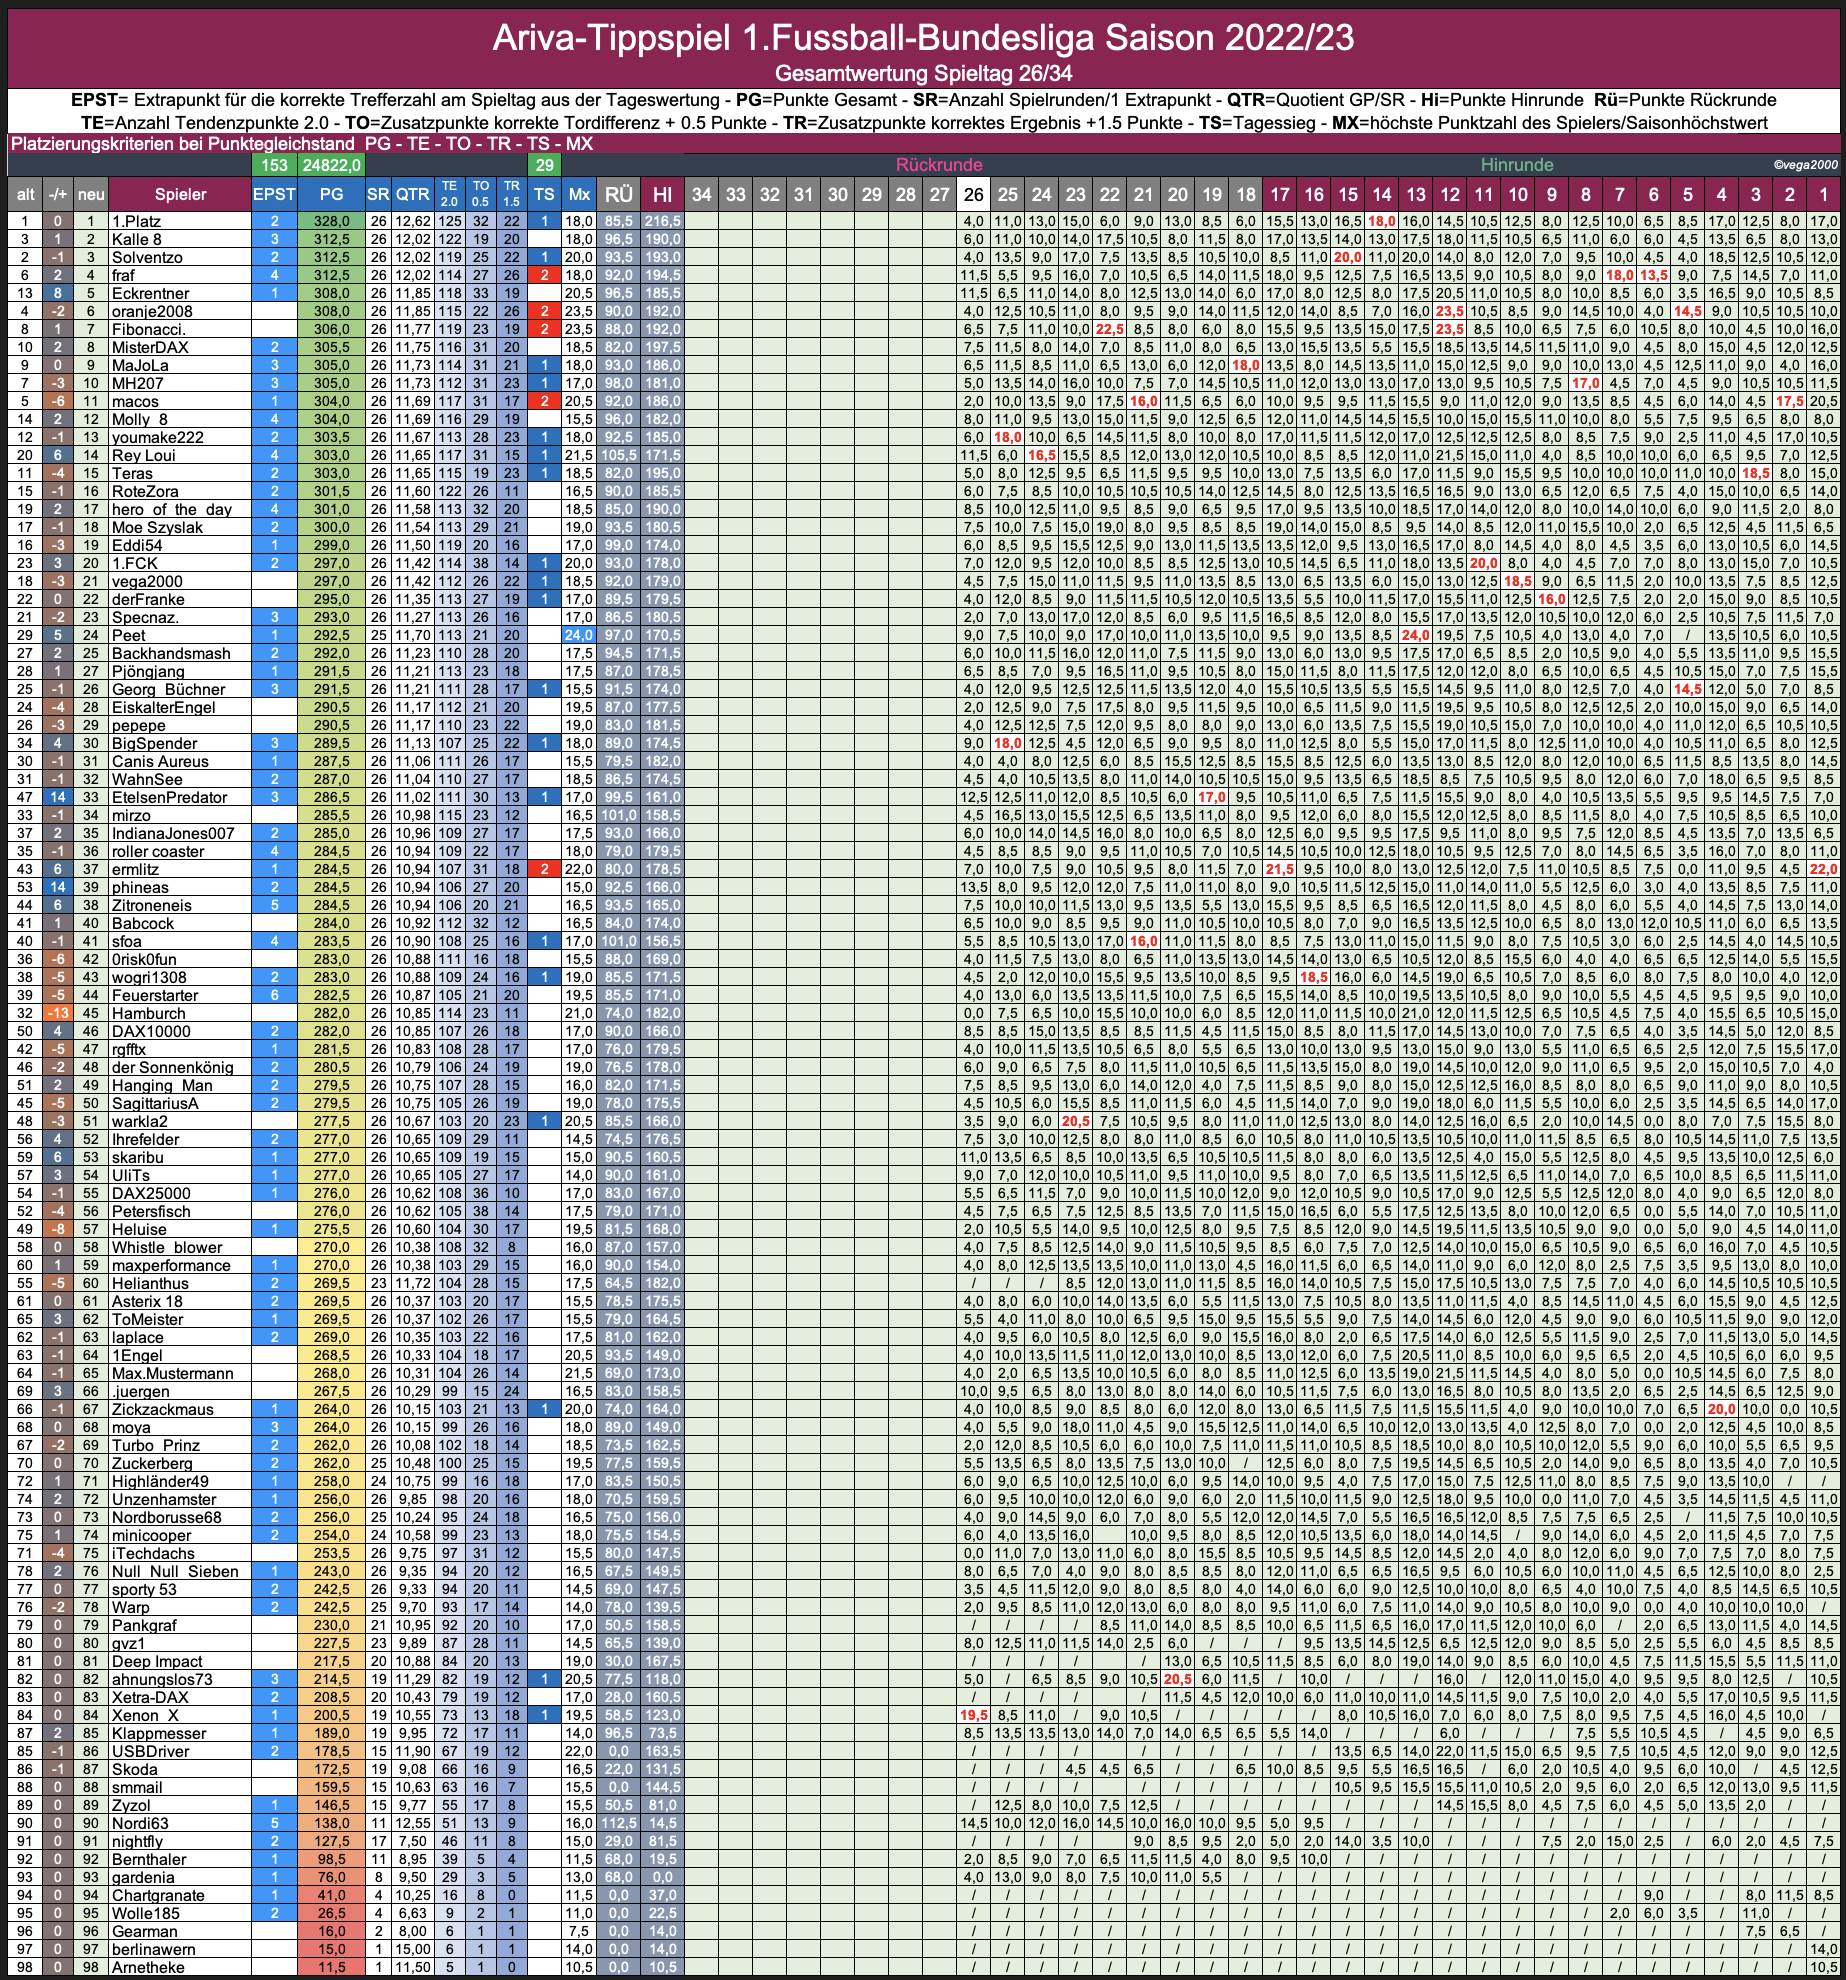Select player name IndianaJones007
1846x1980 pixels.
(x=173, y=833)
